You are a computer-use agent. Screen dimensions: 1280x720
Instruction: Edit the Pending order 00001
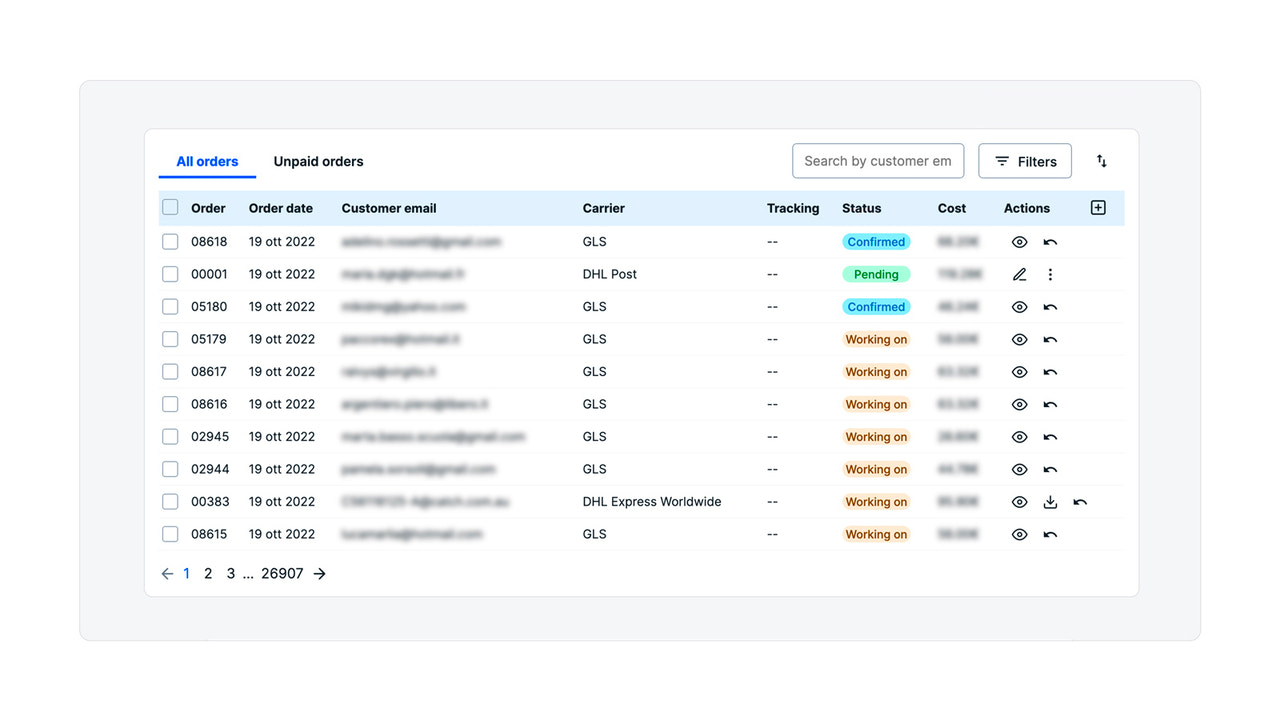point(1019,274)
